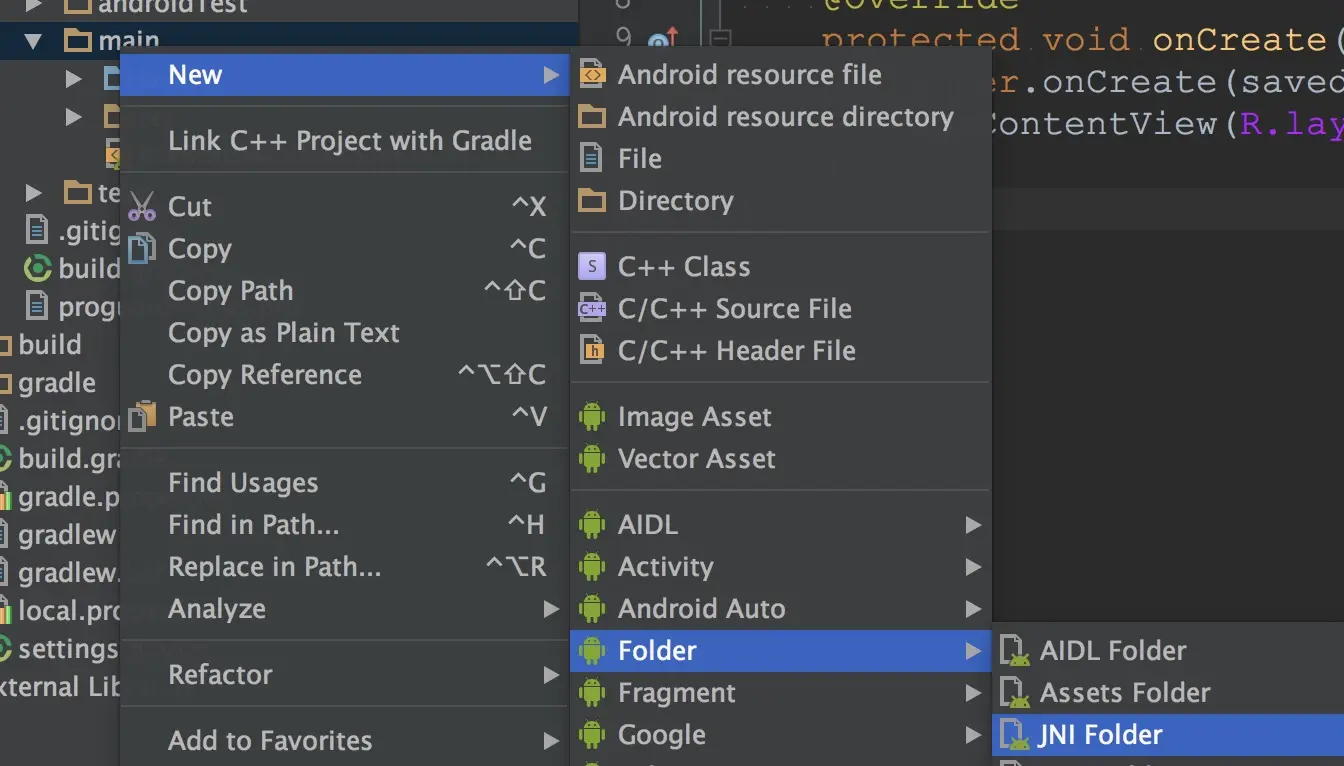The height and width of the screenshot is (766, 1344).
Task: Expand the Analyze submenu arrow
Action: pos(550,609)
